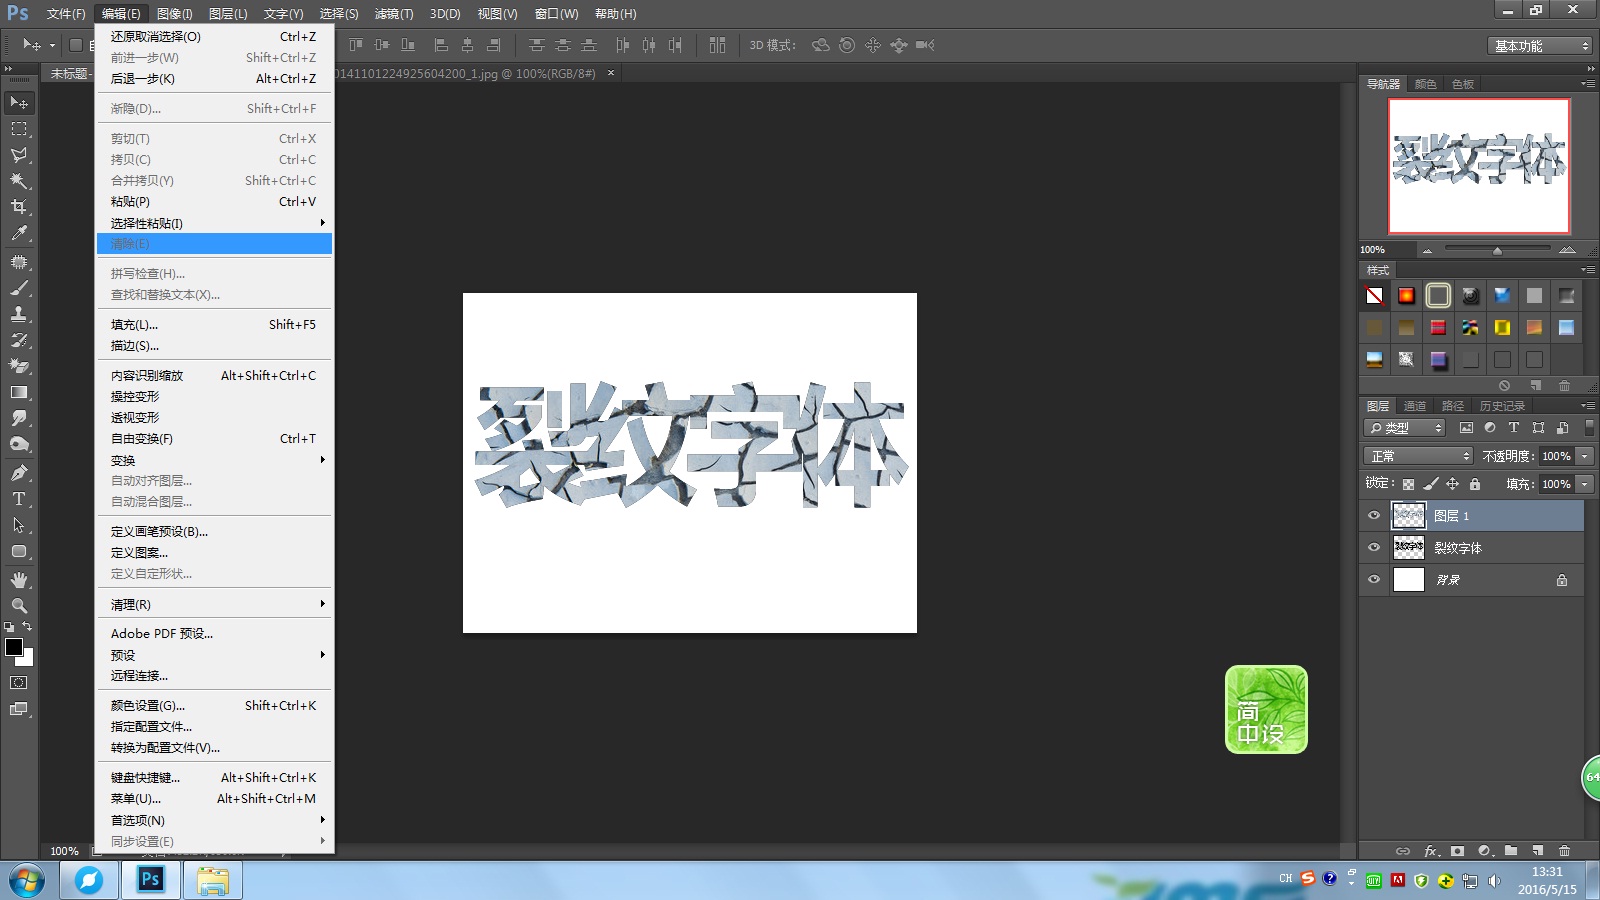Image resolution: width=1600 pixels, height=900 pixels.
Task: Open 填充 fill dropdown arrow
Action: tap(1585, 484)
